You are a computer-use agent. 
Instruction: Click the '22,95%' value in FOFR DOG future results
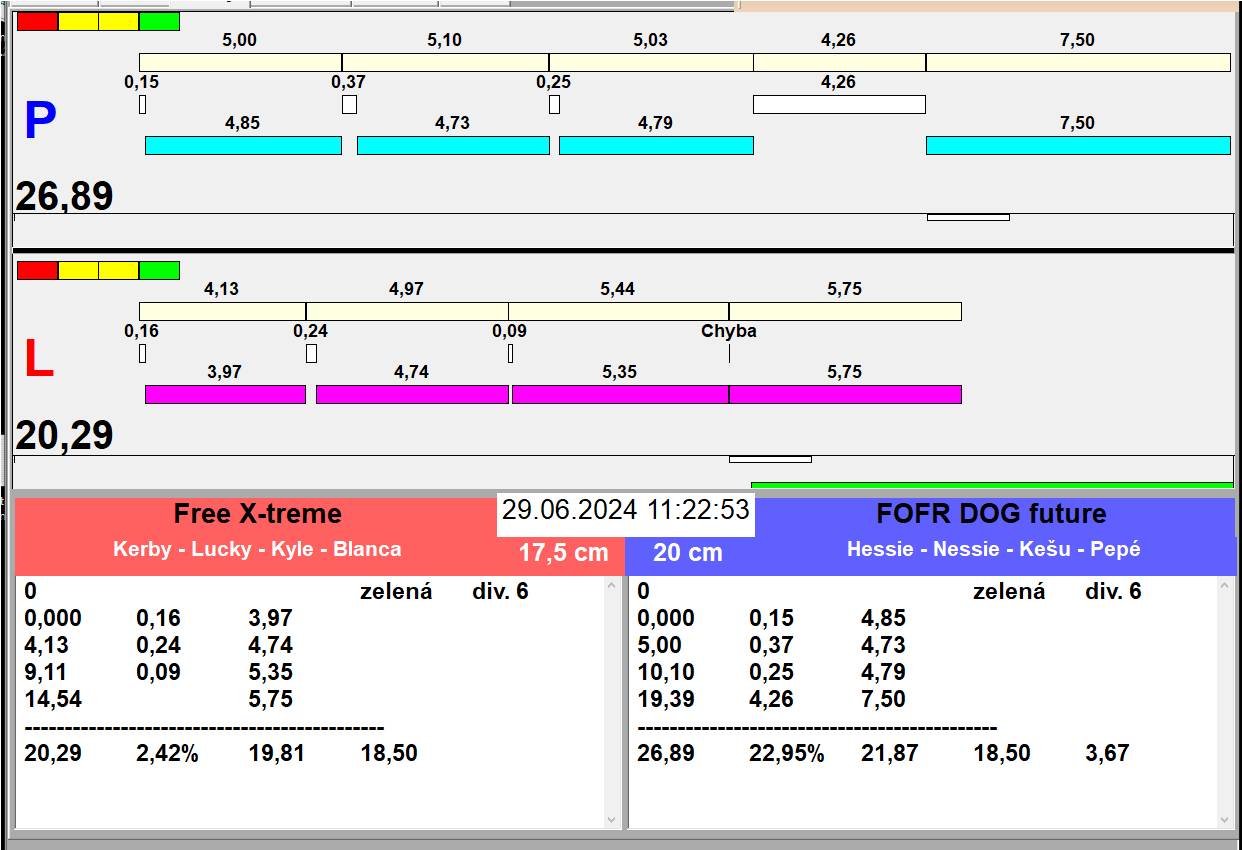pos(787,753)
